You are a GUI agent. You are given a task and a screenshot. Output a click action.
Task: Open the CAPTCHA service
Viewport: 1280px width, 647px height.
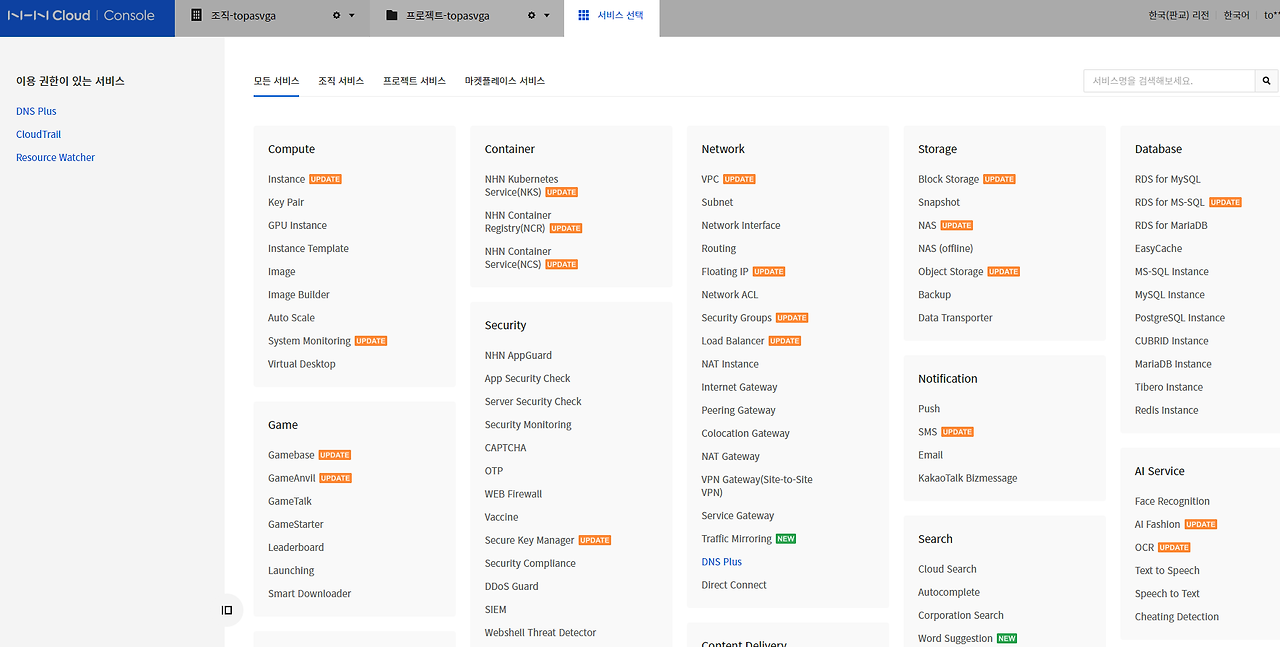tap(505, 448)
